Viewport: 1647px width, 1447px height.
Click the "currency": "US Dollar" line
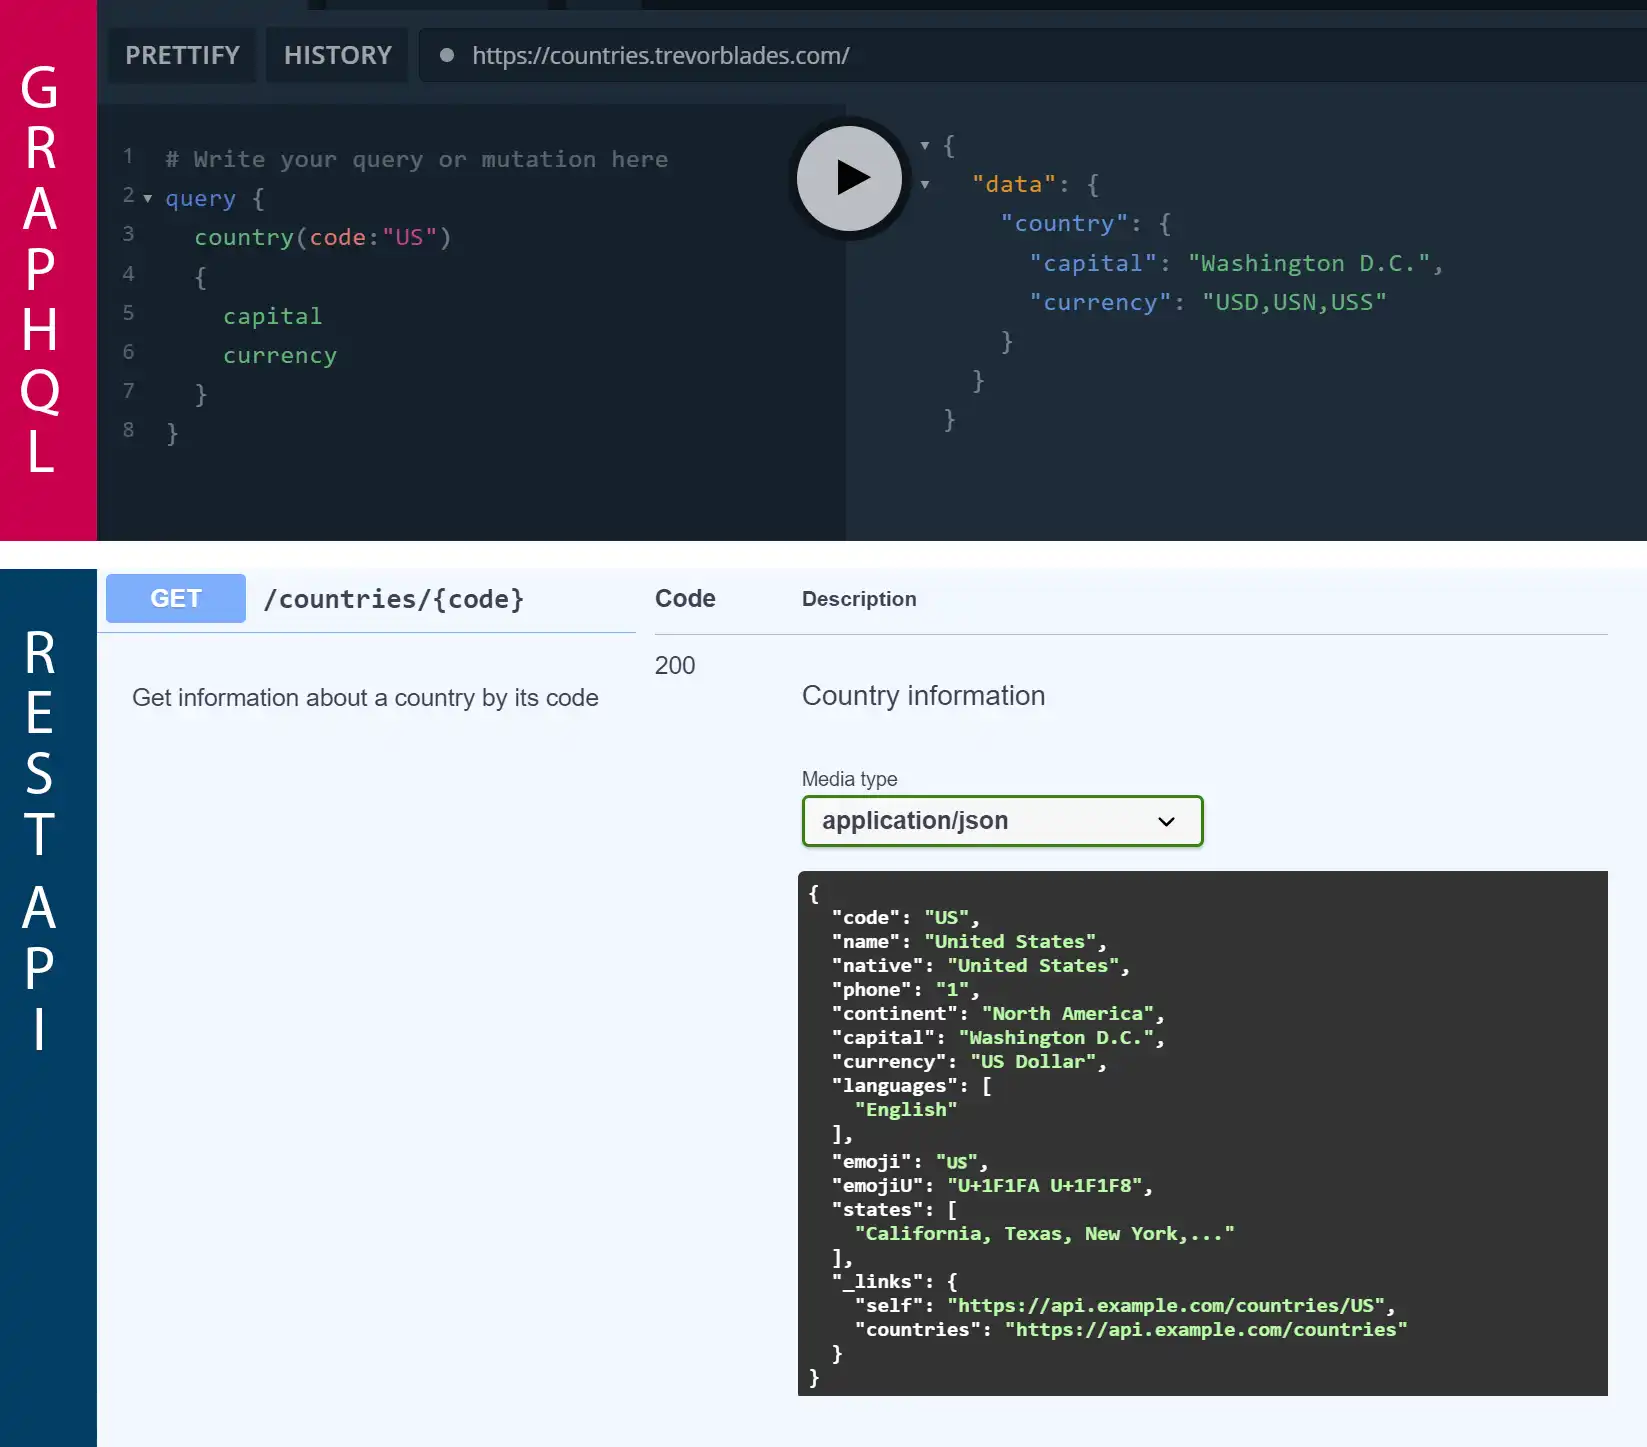(x=969, y=1062)
